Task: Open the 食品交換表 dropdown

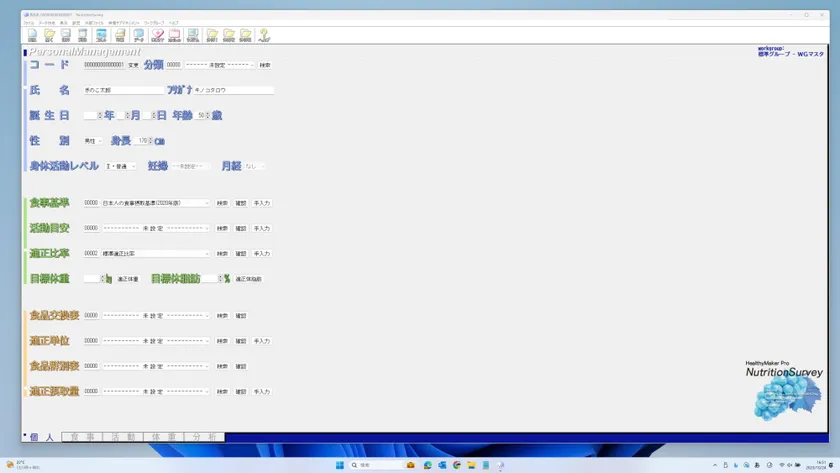Action: [155, 316]
